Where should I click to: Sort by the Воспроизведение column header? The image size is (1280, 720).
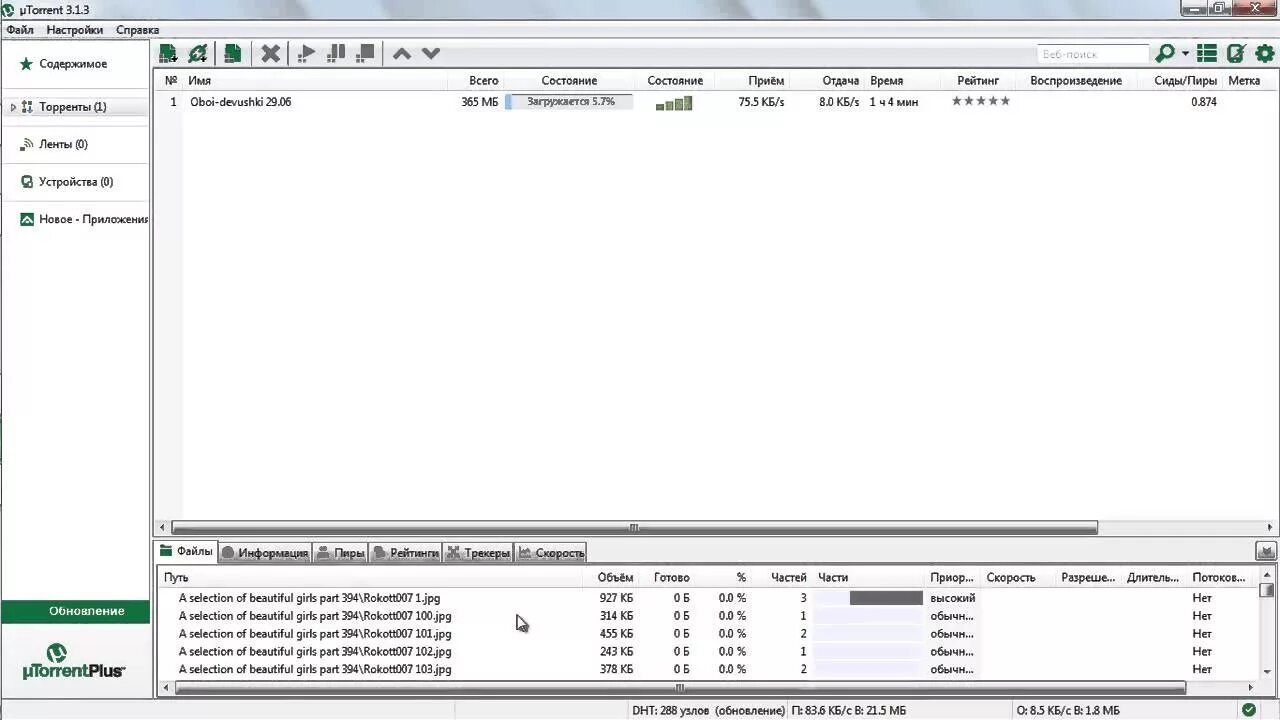(x=1076, y=81)
